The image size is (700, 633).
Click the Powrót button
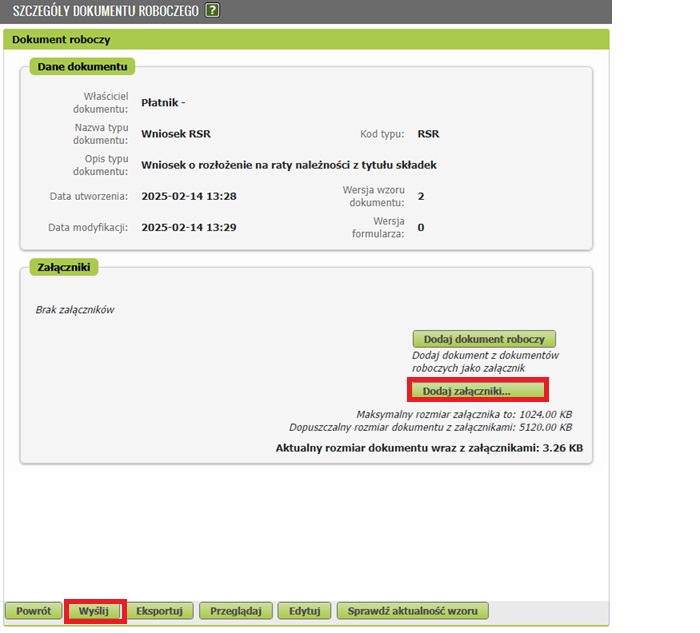click(x=33, y=611)
